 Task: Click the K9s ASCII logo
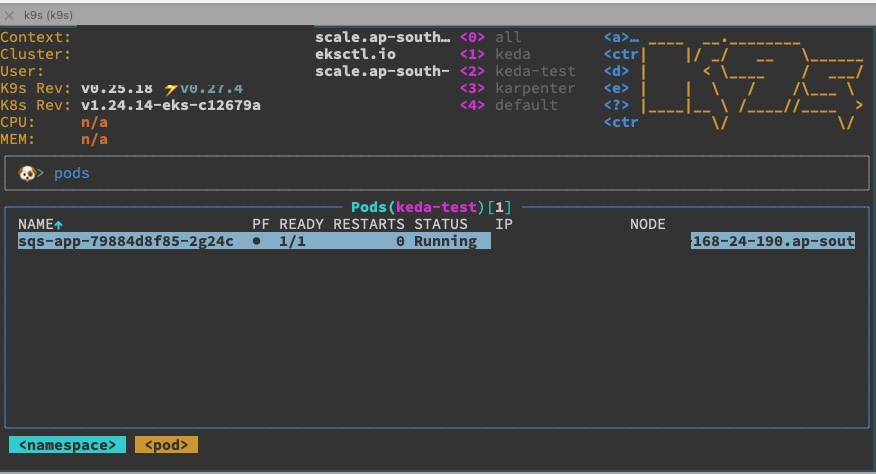coord(753,84)
